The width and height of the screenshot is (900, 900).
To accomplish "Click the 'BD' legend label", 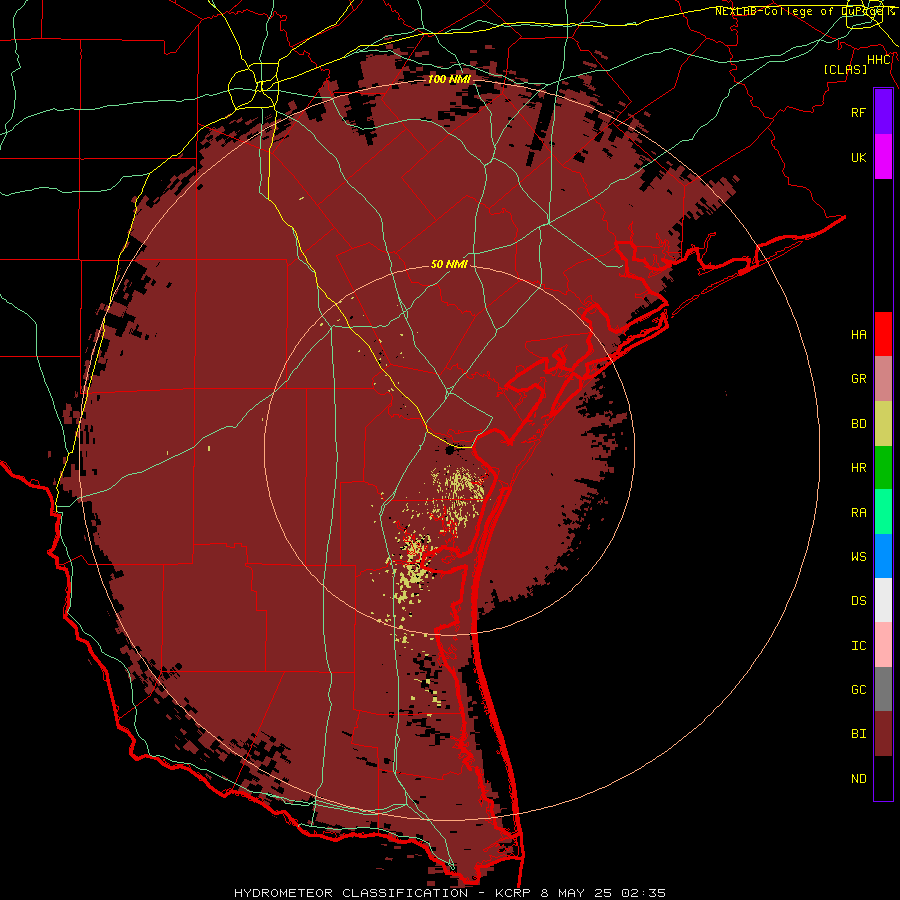I will pos(858,424).
